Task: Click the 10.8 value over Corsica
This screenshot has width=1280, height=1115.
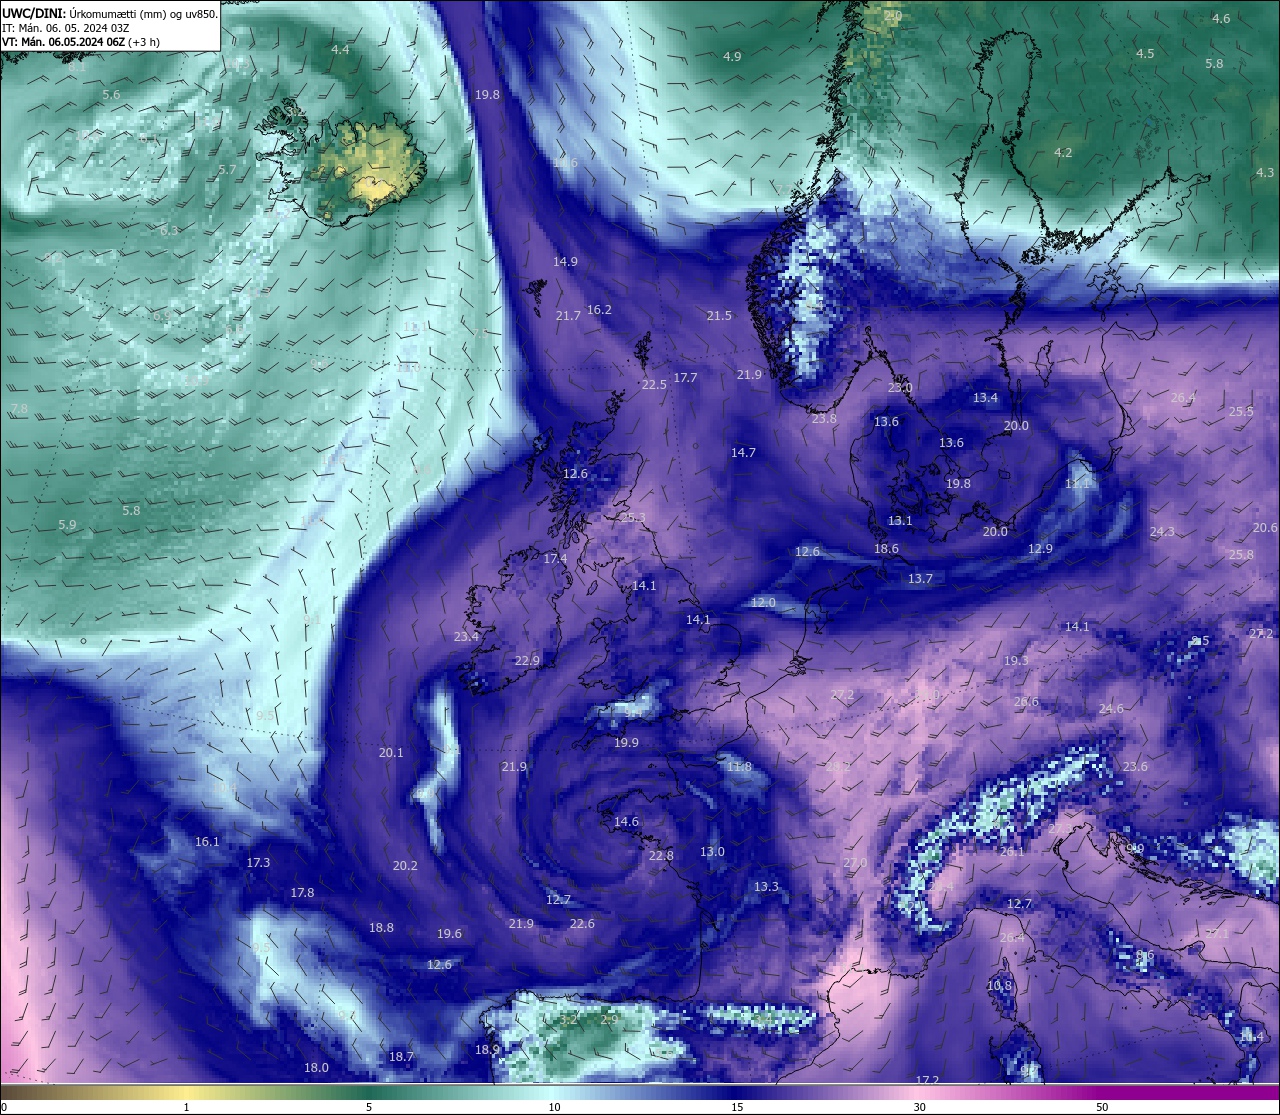Action: (x=999, y=985)
